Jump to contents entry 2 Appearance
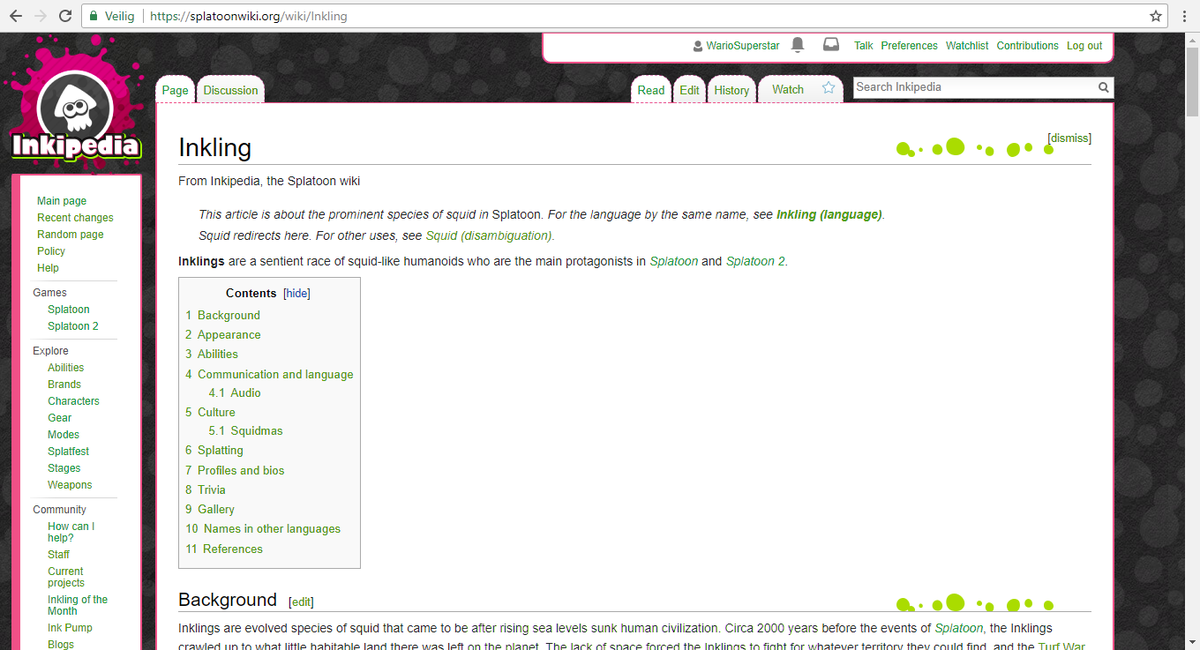 pyautogui.click(x=223, y=335)
